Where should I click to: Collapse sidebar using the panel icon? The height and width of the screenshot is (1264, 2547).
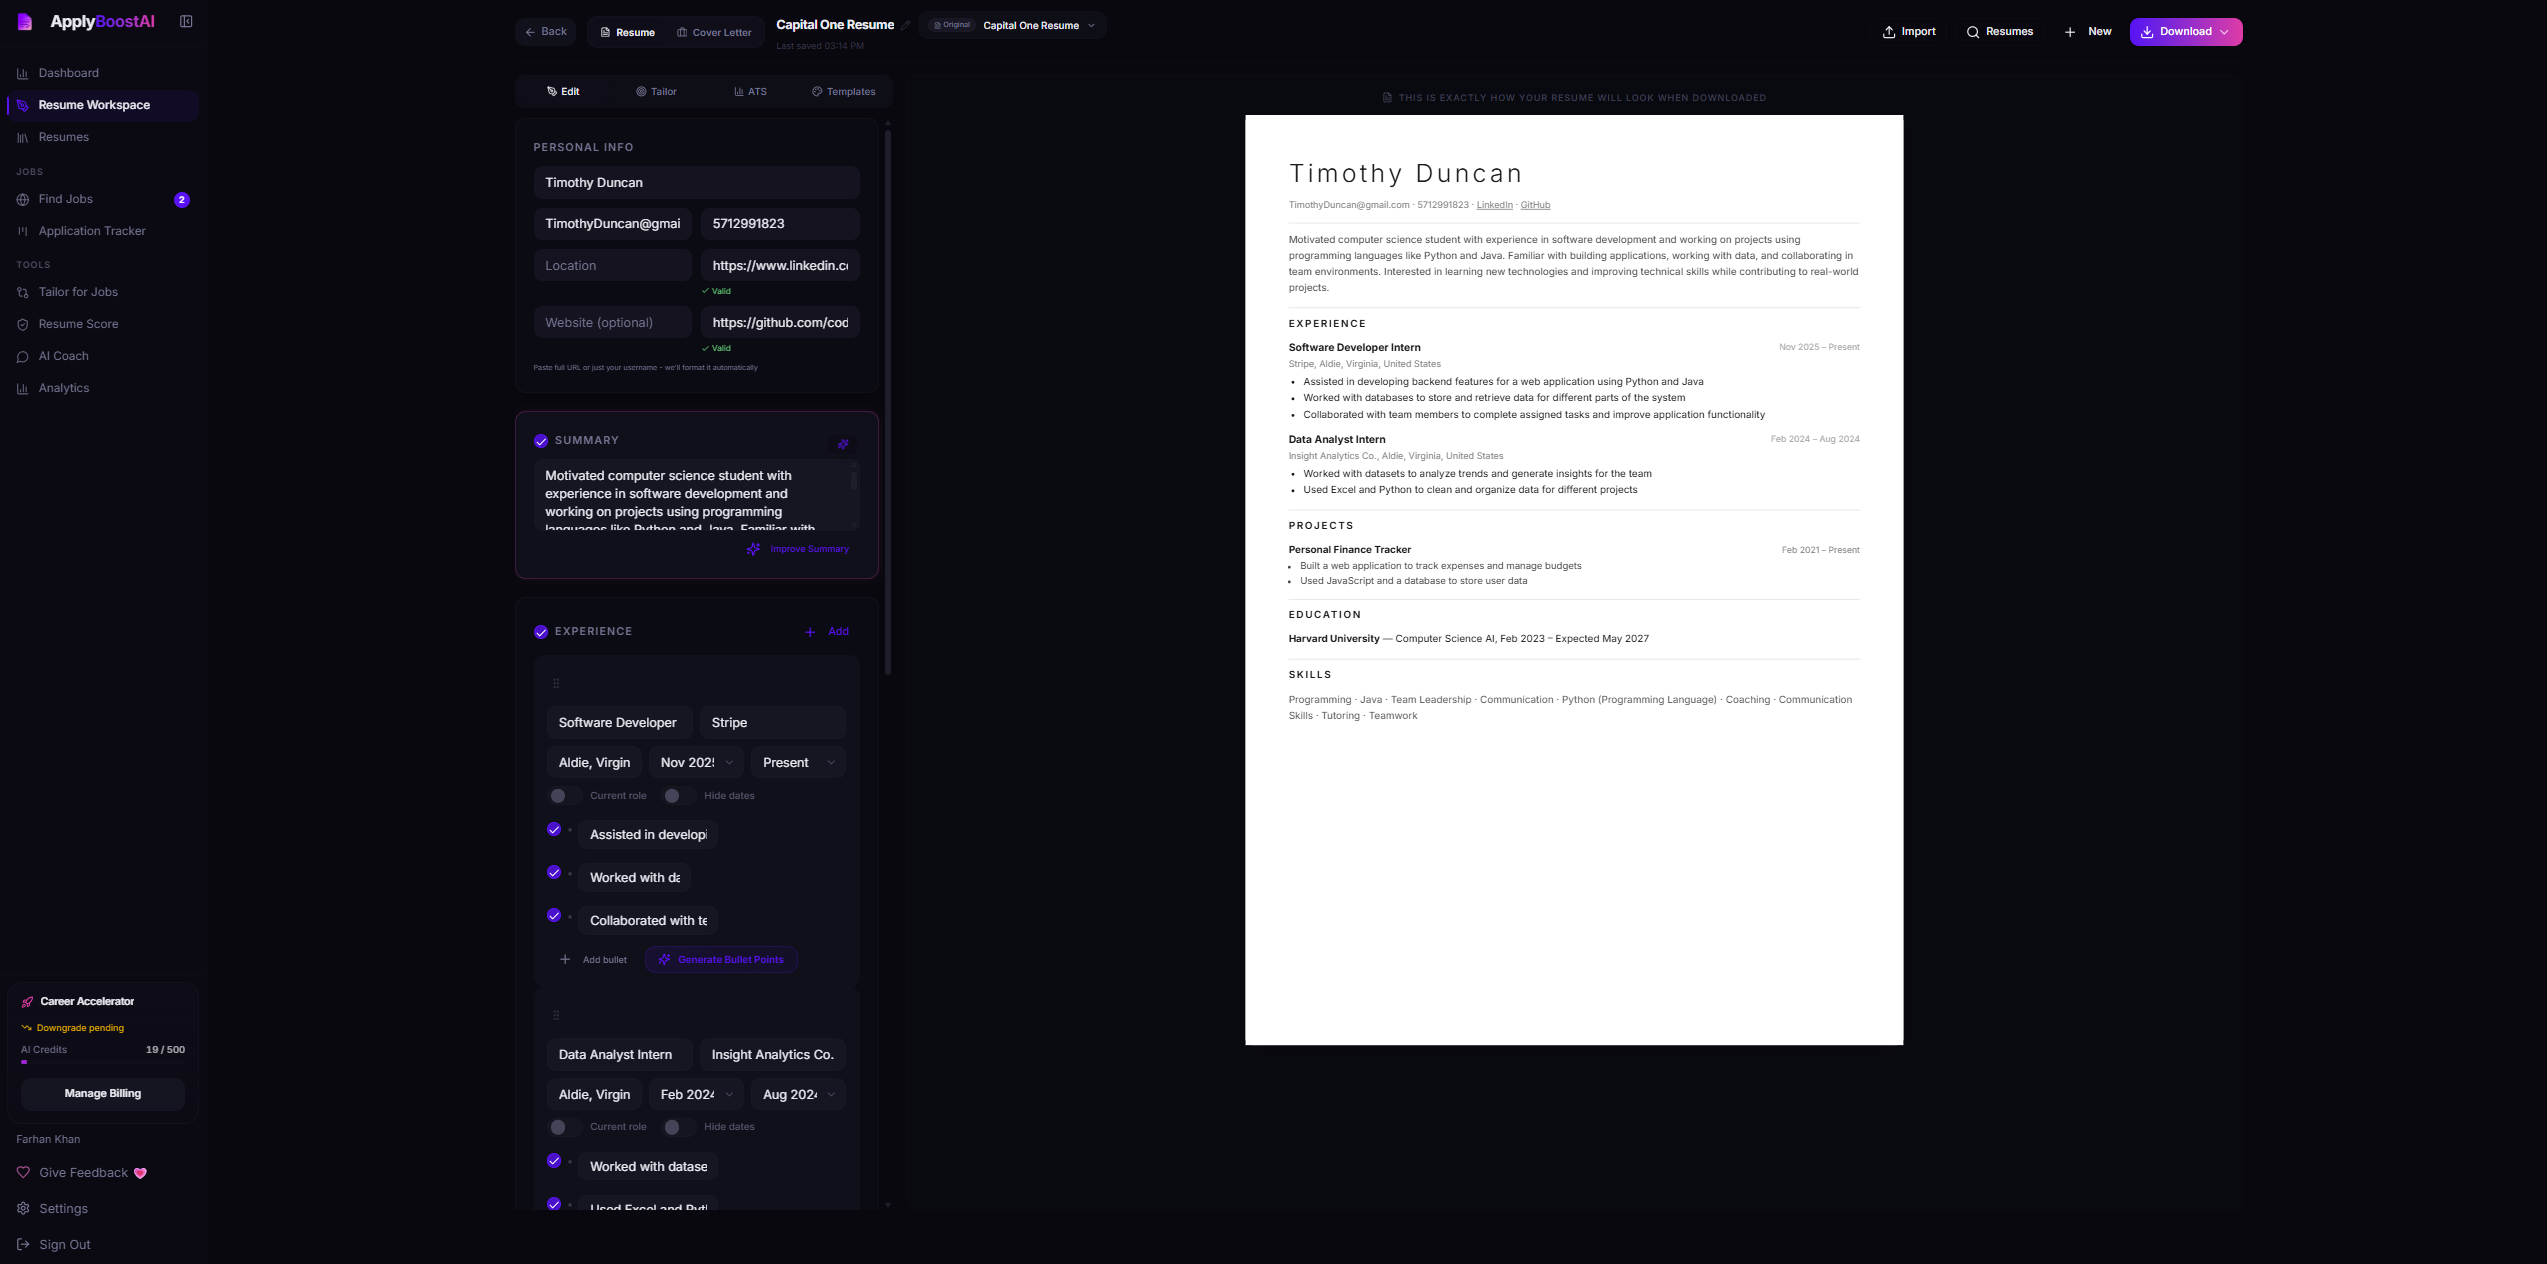tap(186, 22)
